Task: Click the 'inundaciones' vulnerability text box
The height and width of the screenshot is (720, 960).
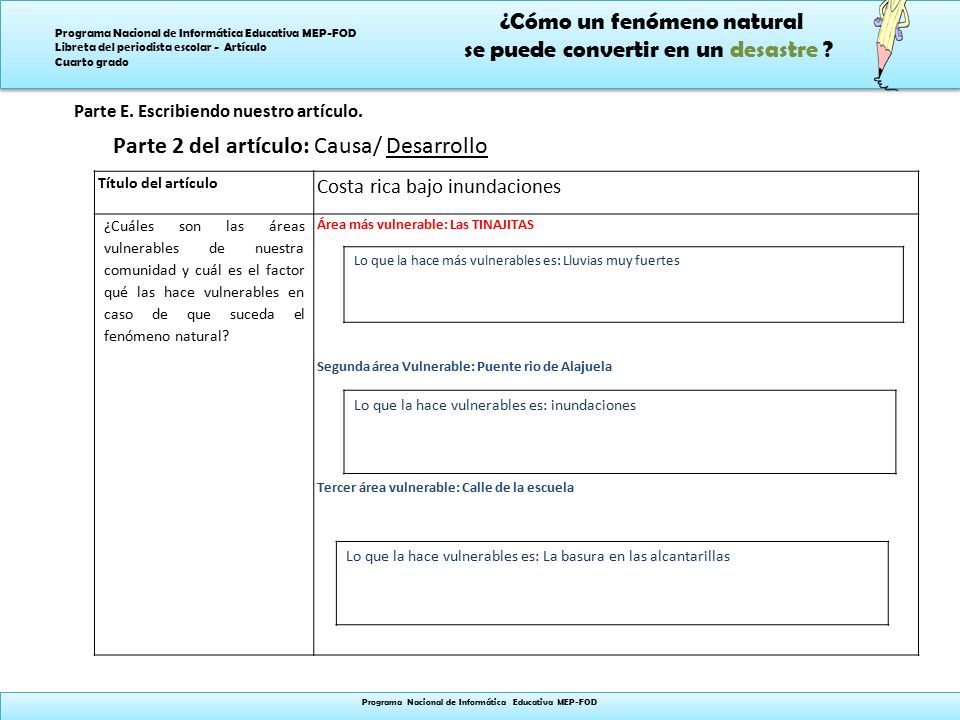Action: (x=620, y=432)
